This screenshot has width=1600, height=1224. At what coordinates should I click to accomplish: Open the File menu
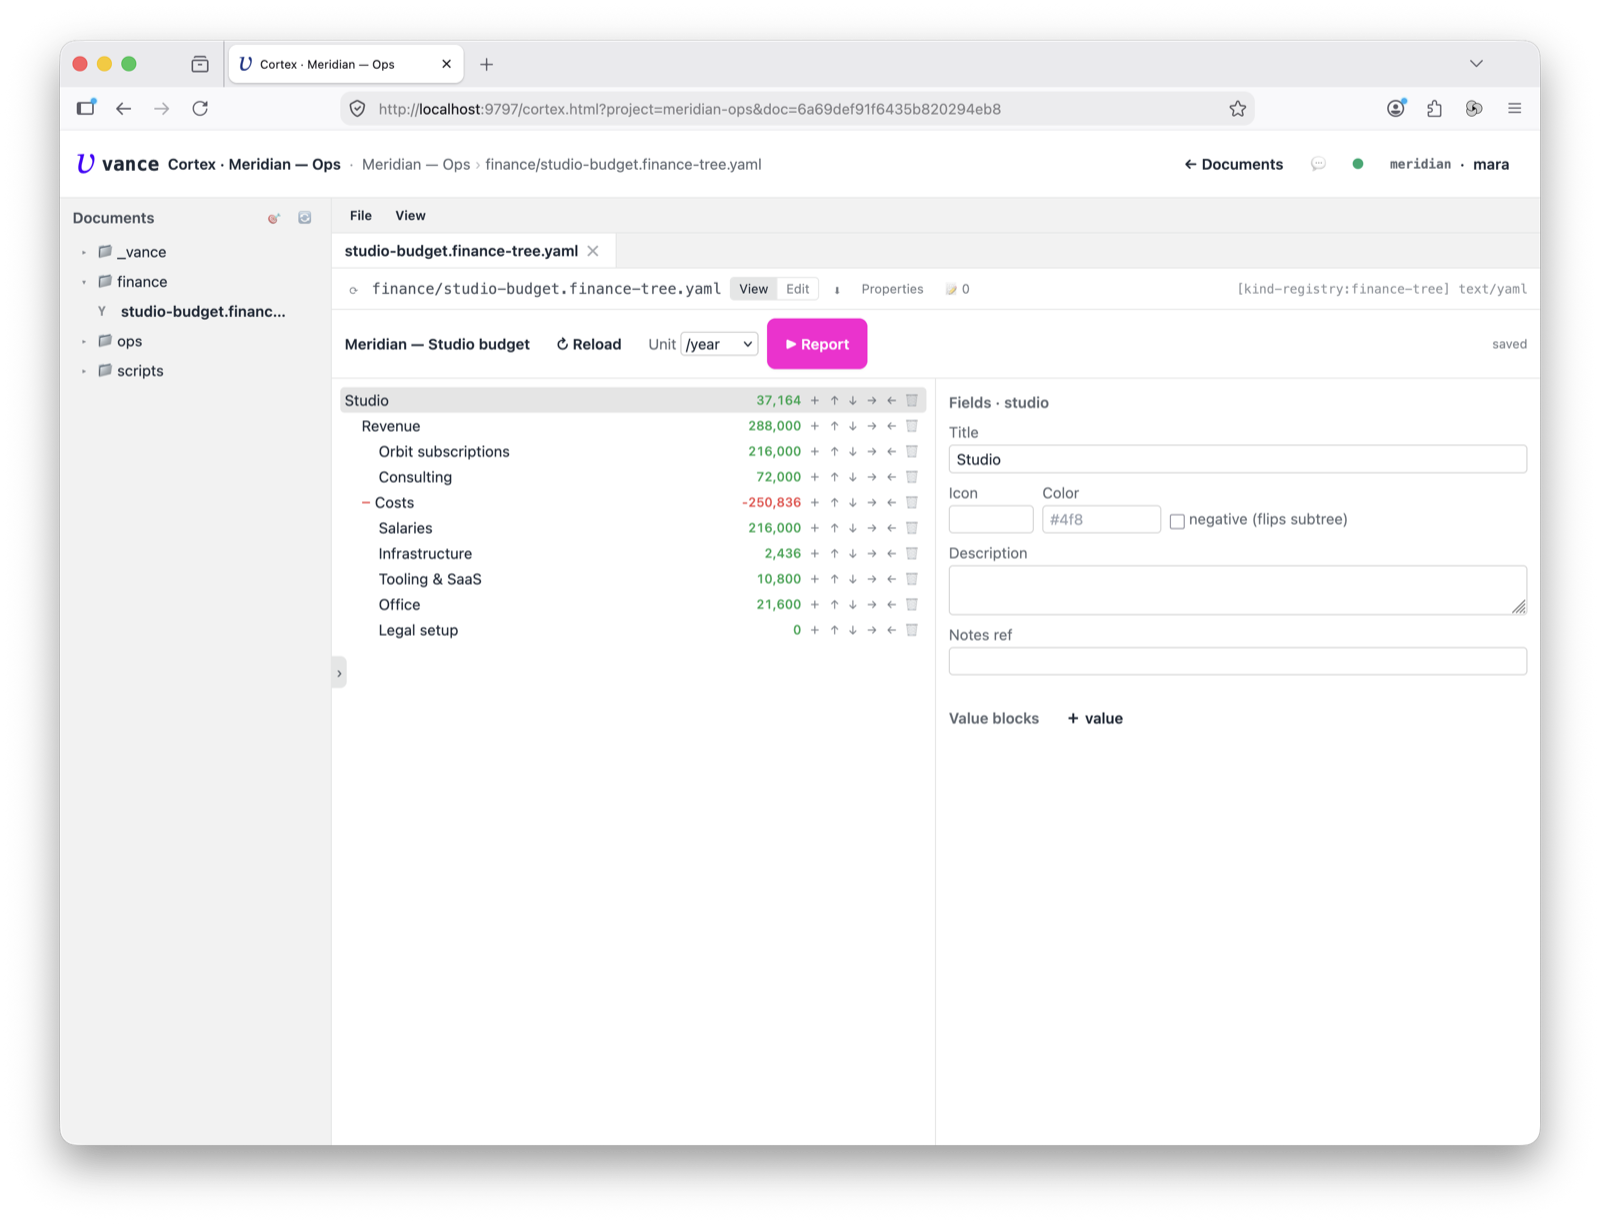[361, 216]
